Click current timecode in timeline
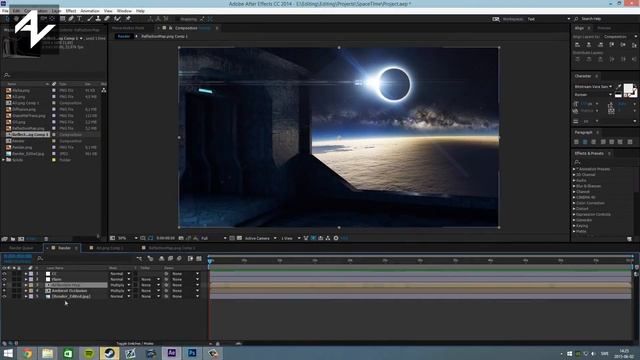The image size is (640, 360). 18,256
